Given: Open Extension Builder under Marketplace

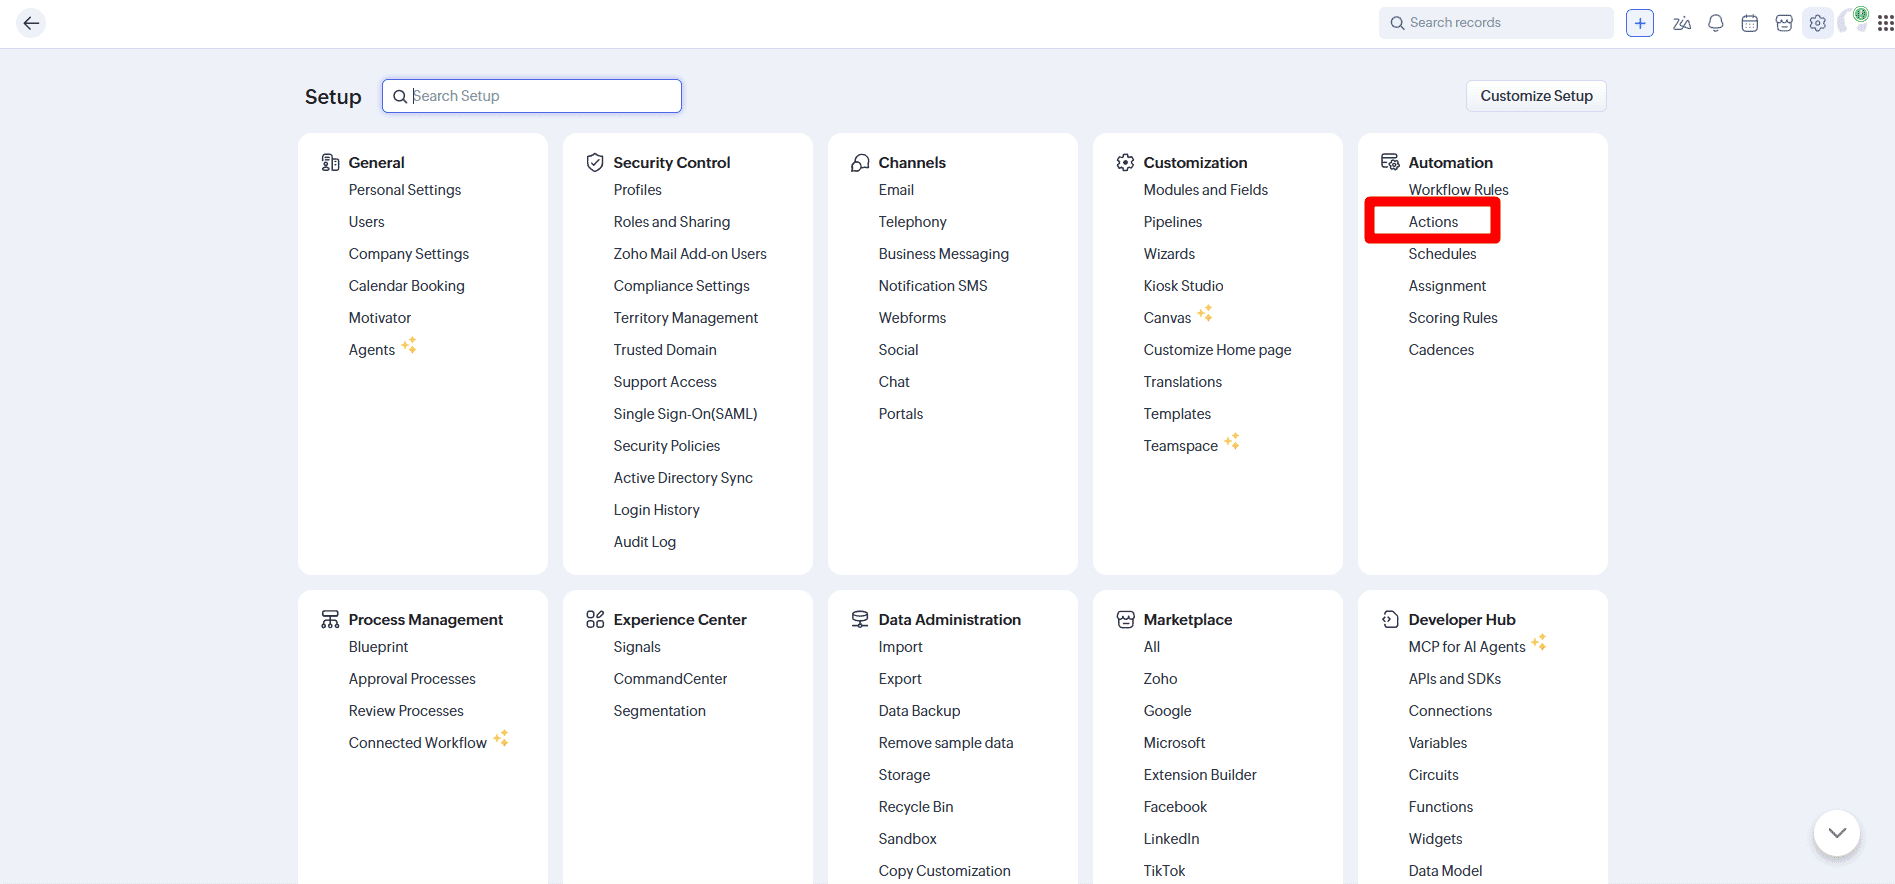Looking at the screenshot, I should tap(1200, 775).
